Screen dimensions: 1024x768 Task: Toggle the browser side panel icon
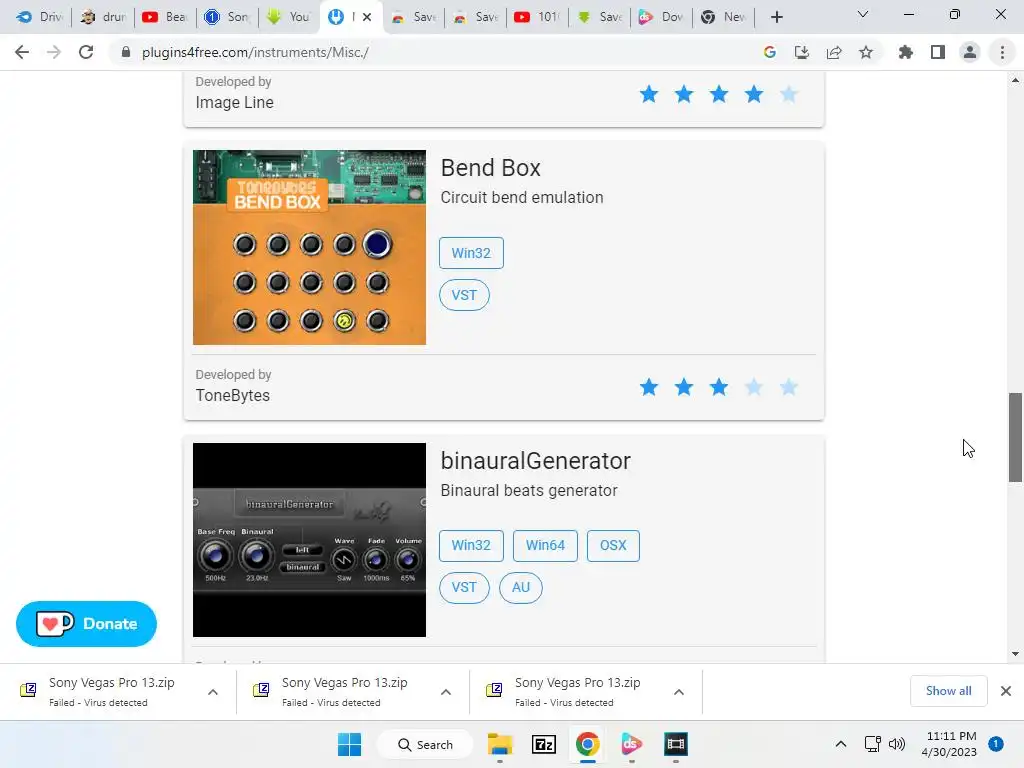(938, 52)
